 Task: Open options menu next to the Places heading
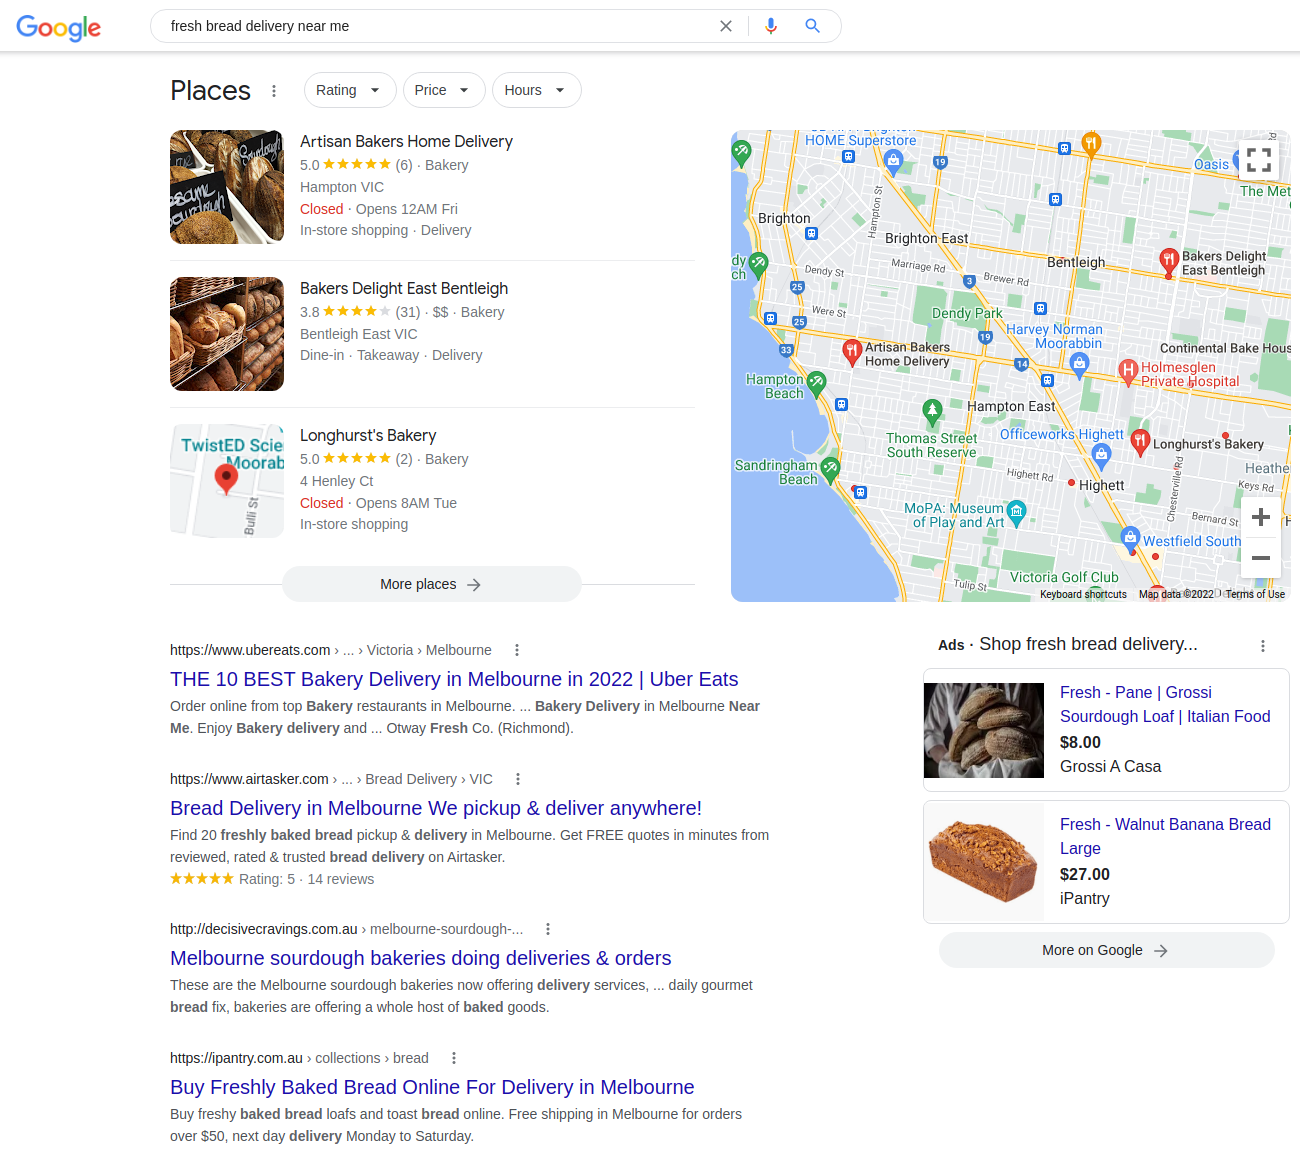point(274,90)
